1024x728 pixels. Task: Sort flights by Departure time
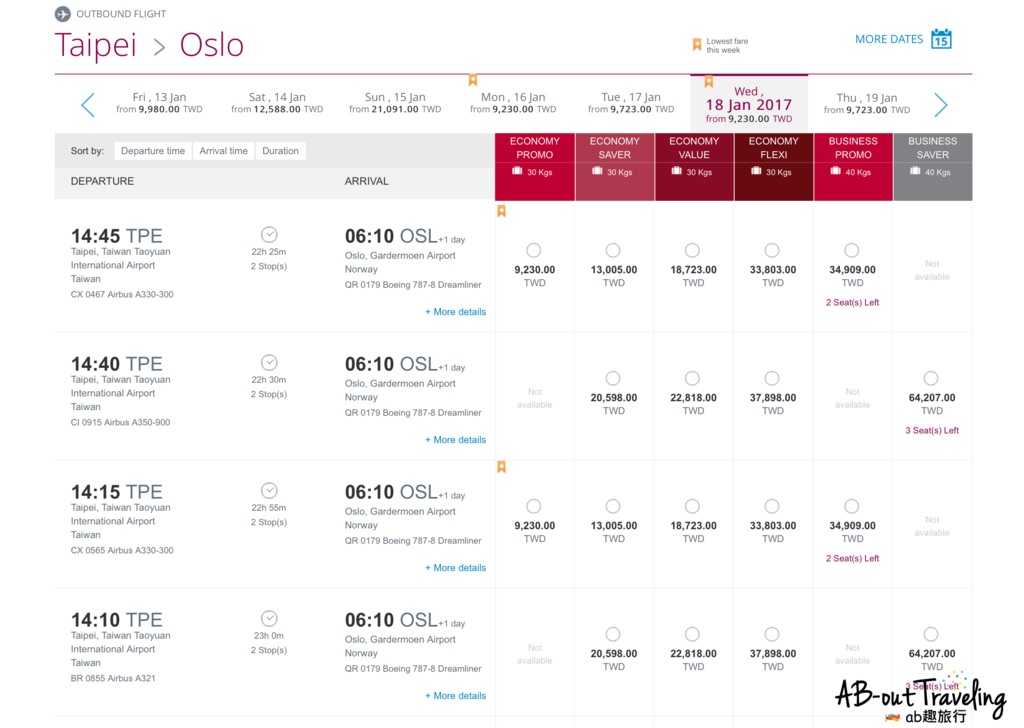[153, 151]
